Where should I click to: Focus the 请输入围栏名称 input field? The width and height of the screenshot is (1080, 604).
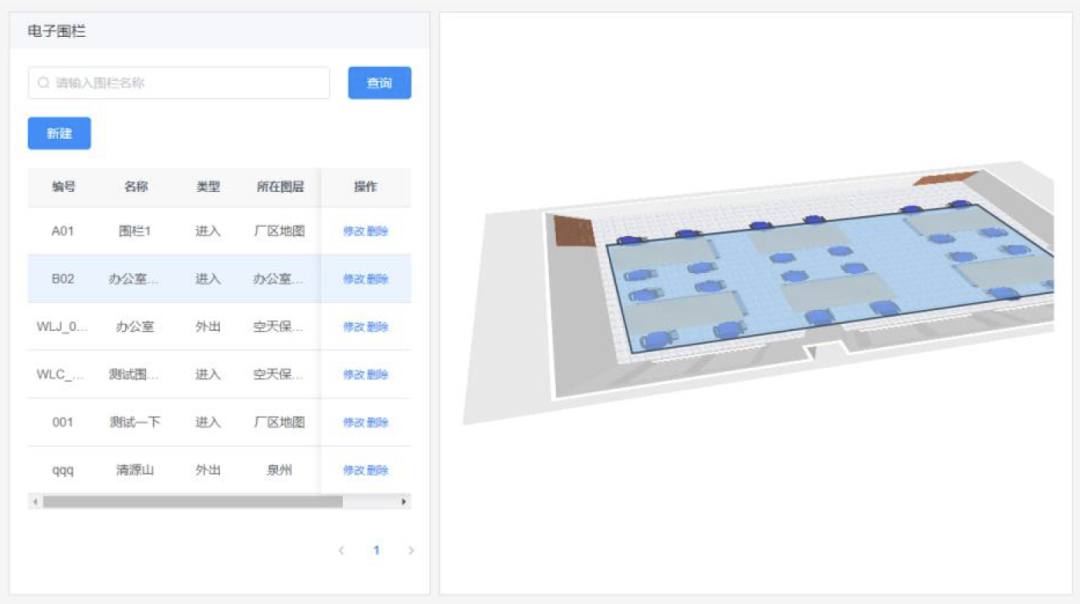pos(185,83)
